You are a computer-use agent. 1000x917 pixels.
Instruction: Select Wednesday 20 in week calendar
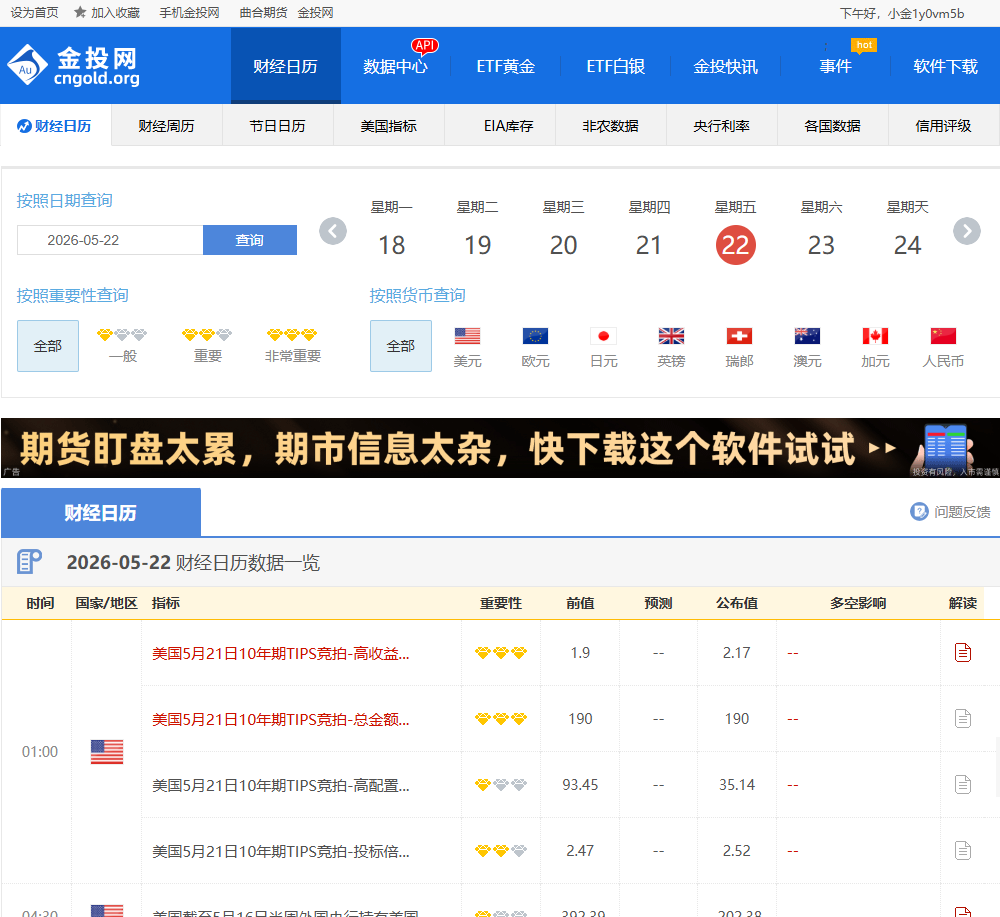[563, 245]
